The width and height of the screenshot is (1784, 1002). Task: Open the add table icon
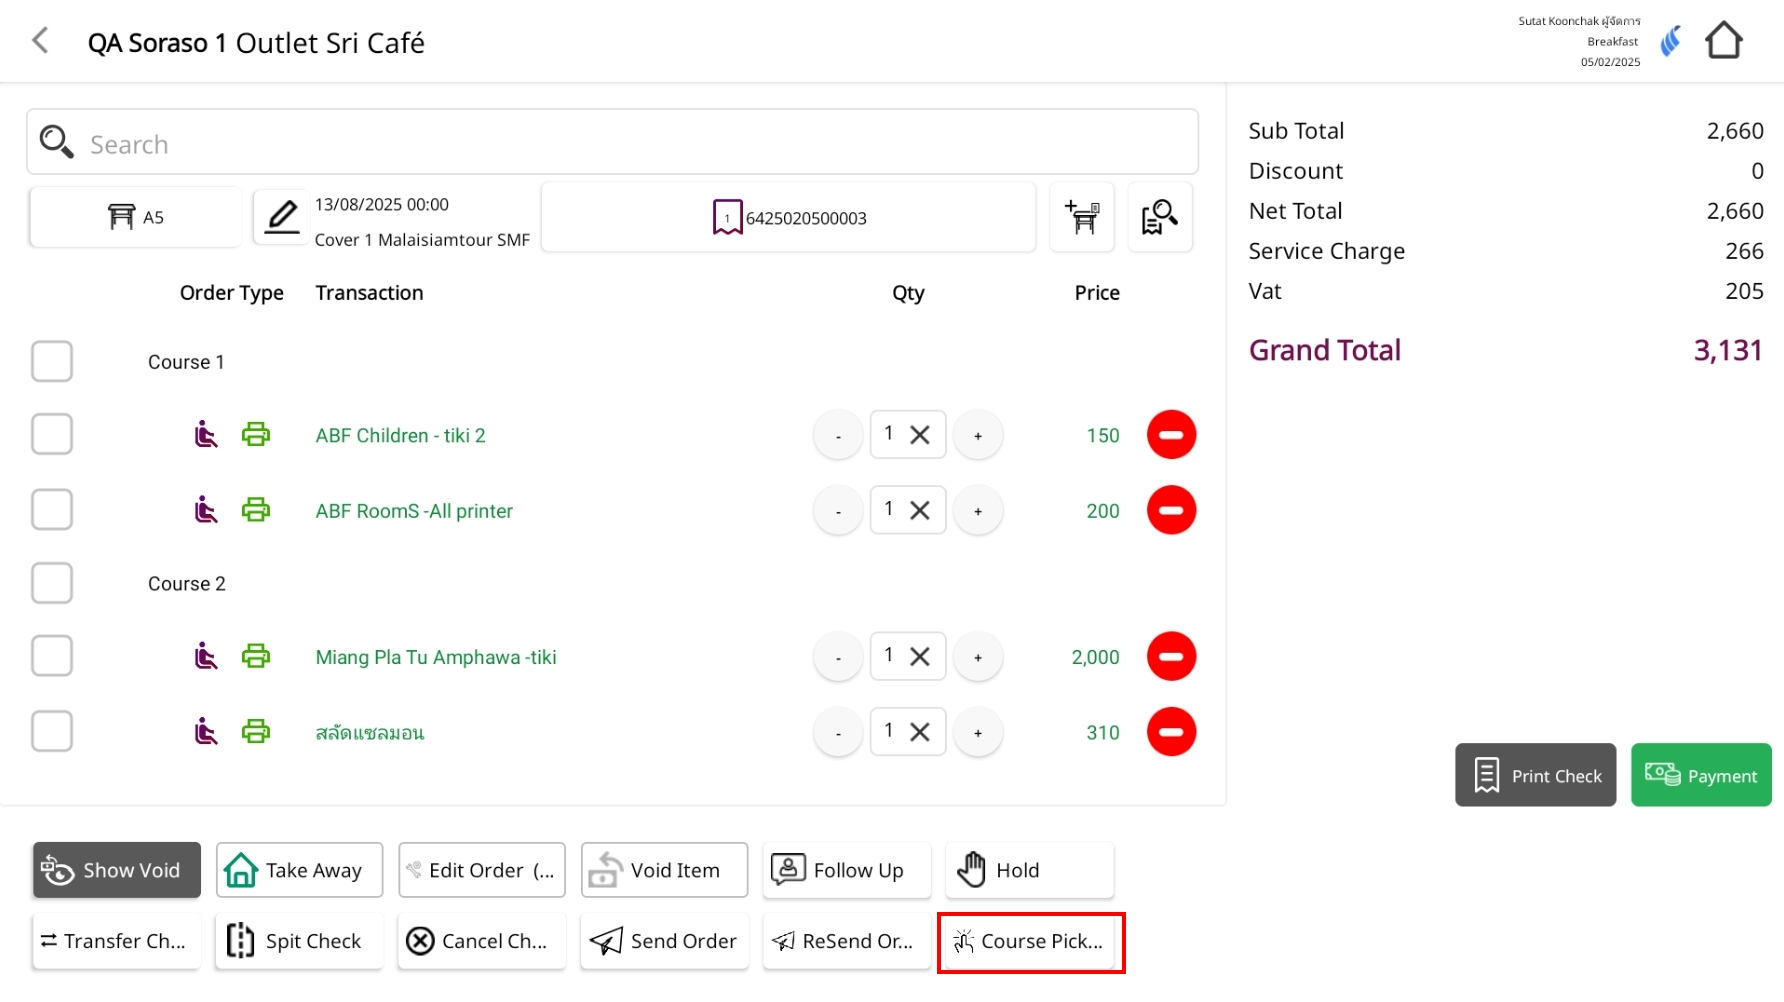tap(1082, 217)
